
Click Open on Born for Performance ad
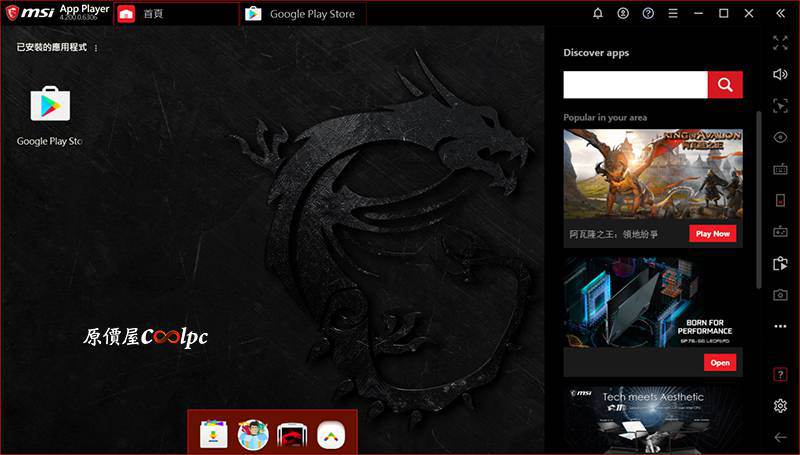[720, 363]
